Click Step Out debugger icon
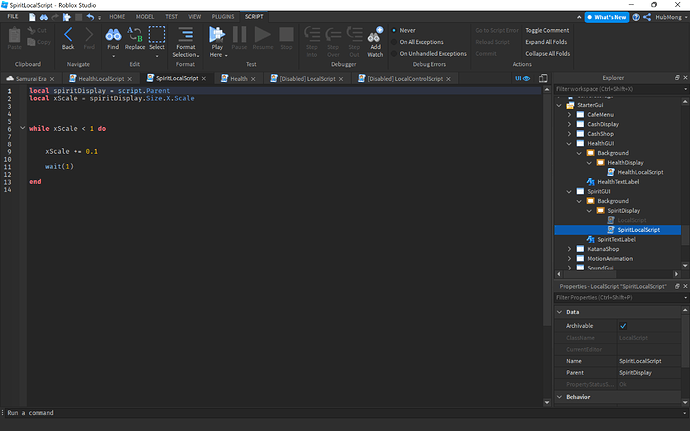Viewport: 690px width, 431px height. pos(354,35)
